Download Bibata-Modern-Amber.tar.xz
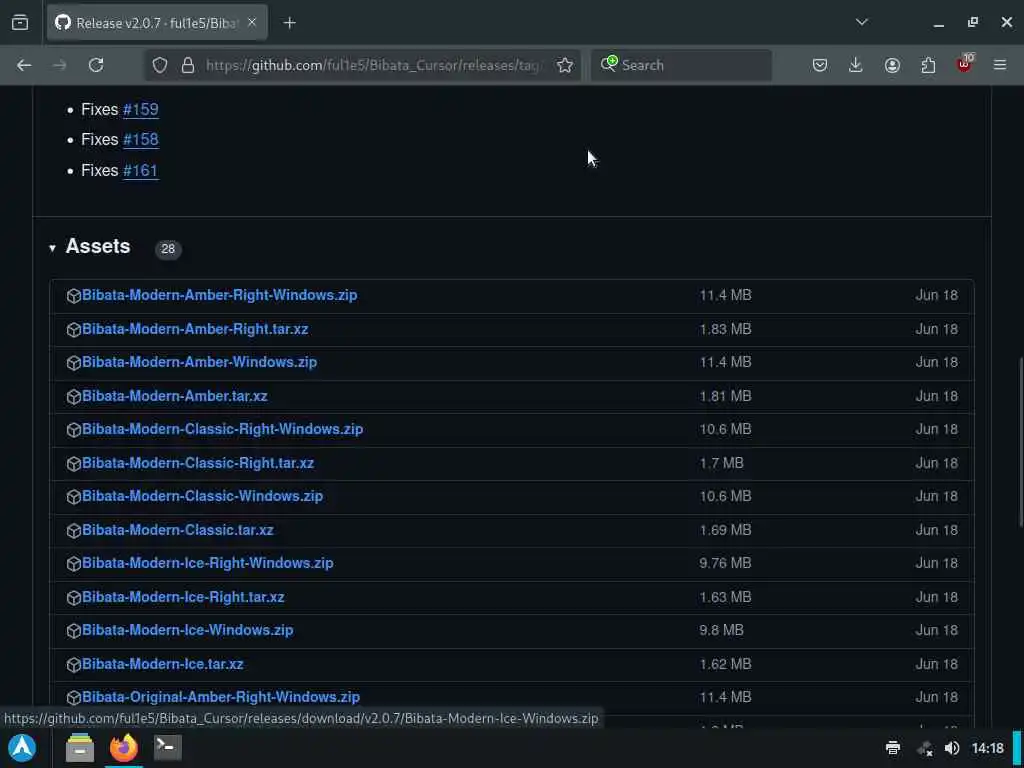The height and width of the screenshot is (768, 1024). pos(174,396)
